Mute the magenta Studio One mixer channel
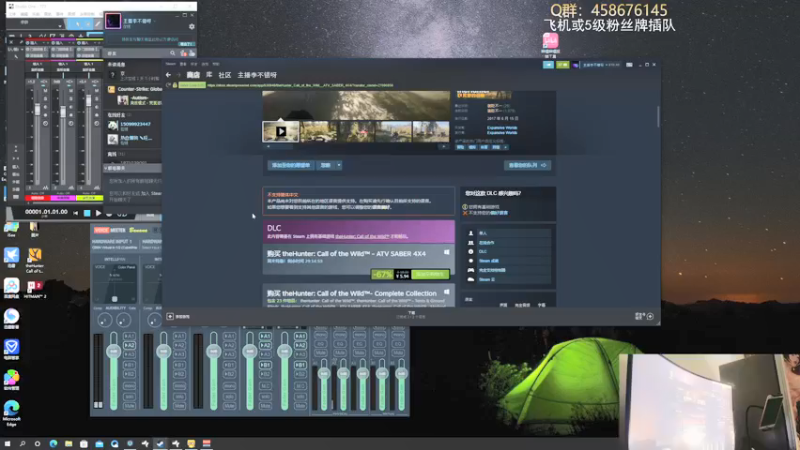 point(71,91)
